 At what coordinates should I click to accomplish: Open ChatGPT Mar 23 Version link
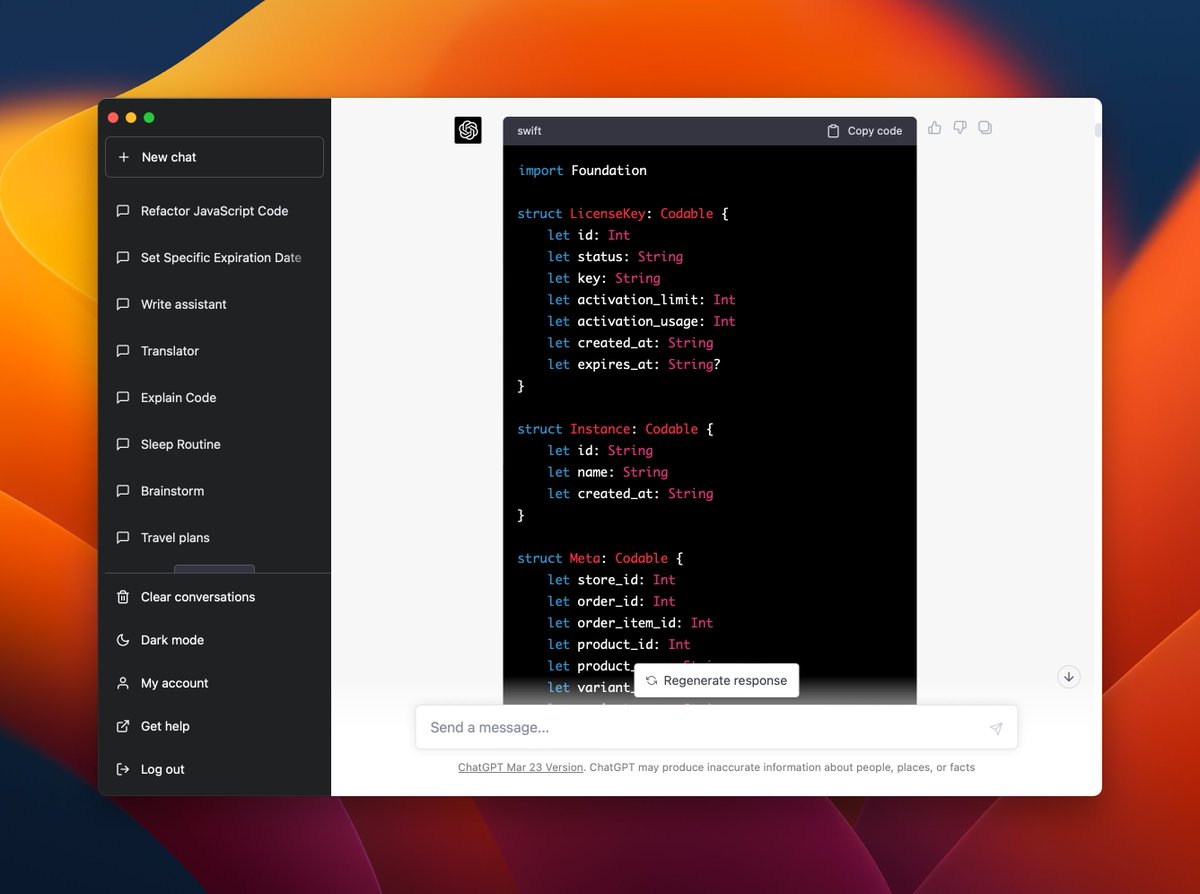(520, 767)
